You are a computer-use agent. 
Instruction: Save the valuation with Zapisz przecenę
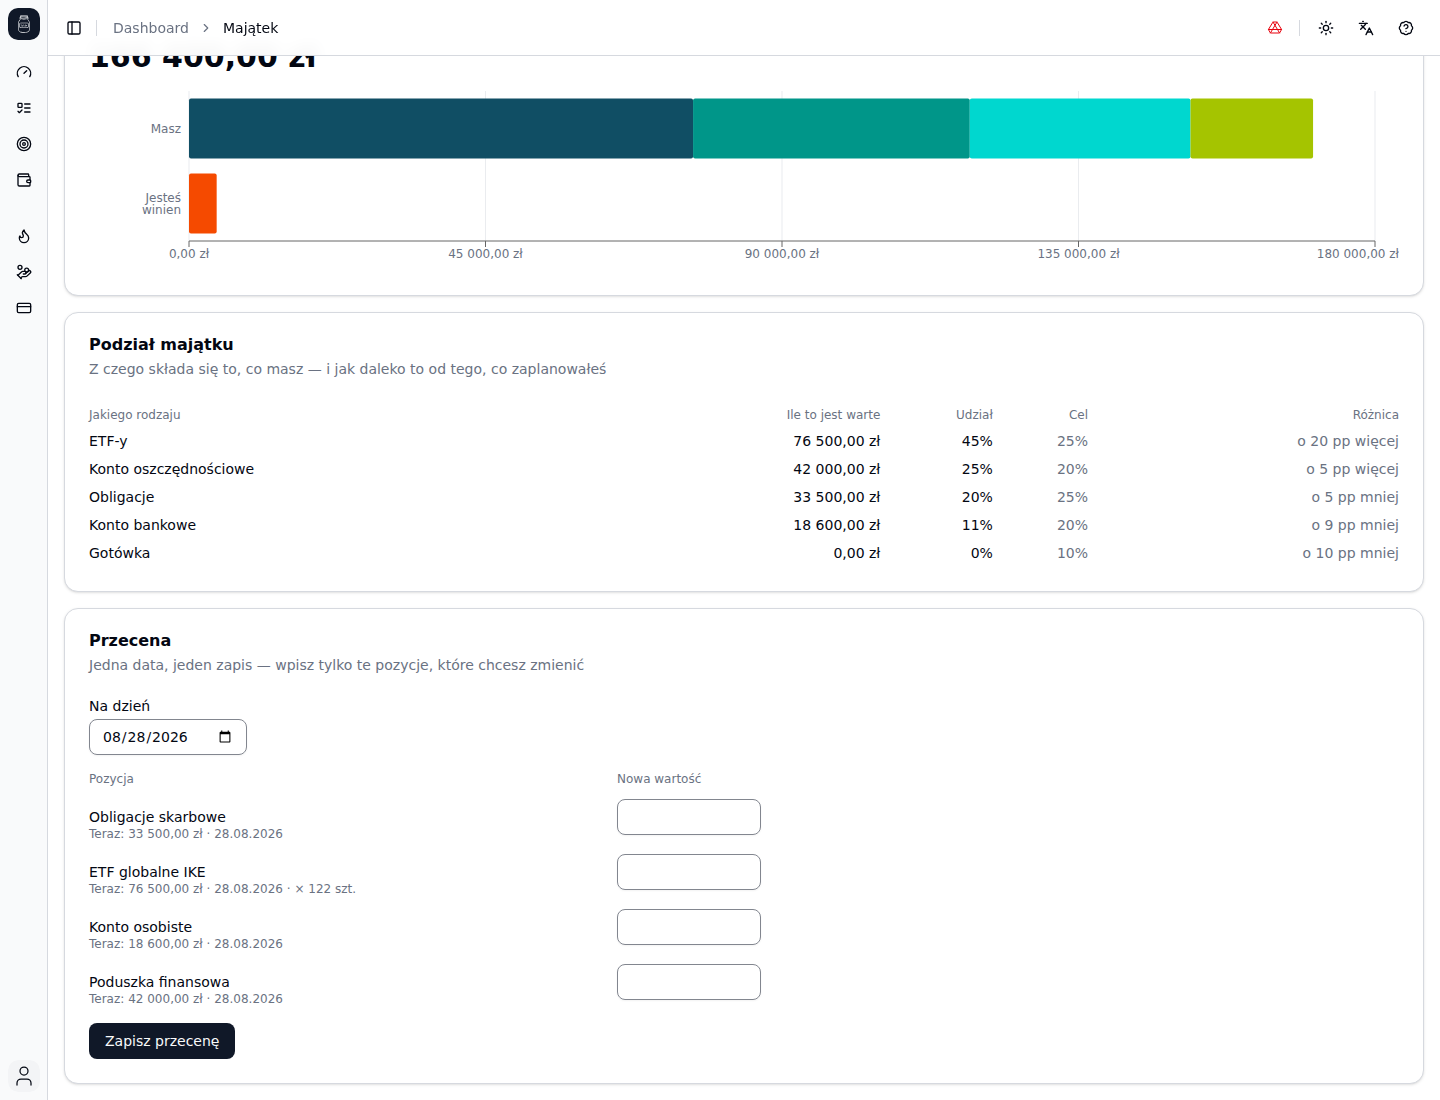coord(162,1041)
